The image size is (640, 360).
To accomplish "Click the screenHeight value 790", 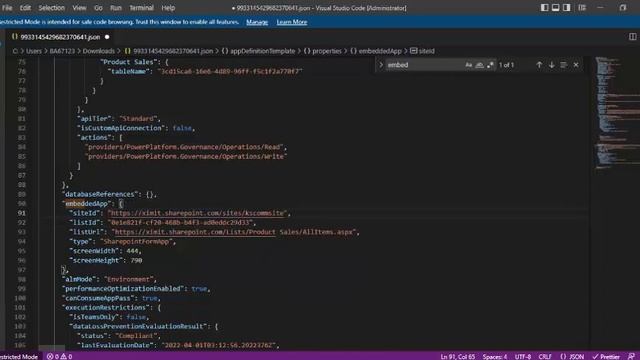I will (x=136, y=260).
